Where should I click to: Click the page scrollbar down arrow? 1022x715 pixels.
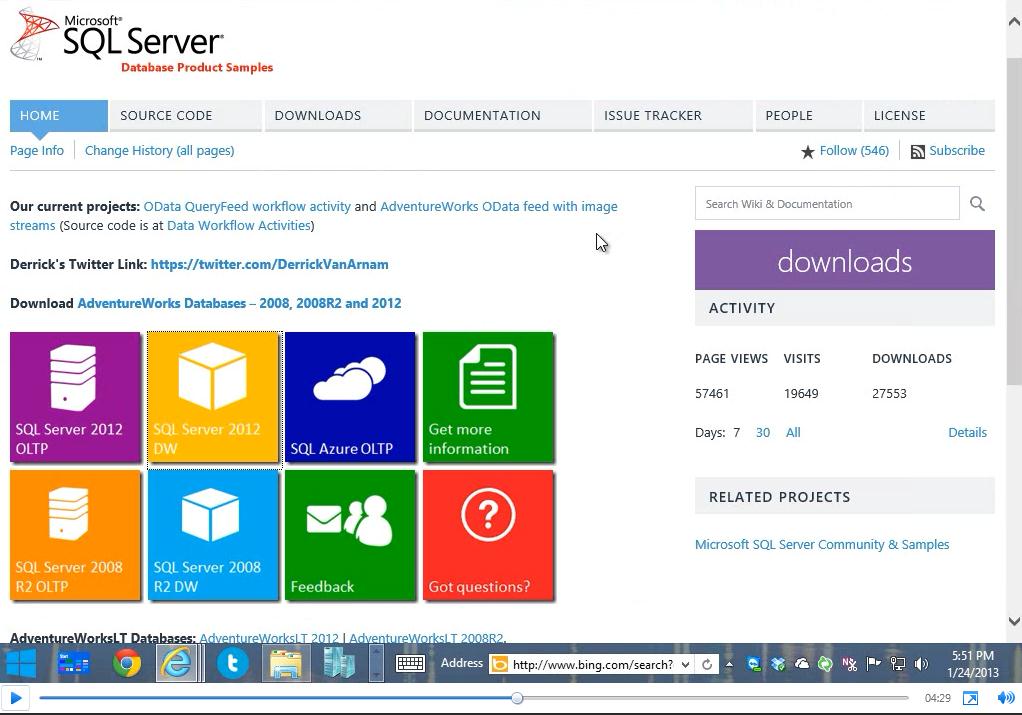1014,621
